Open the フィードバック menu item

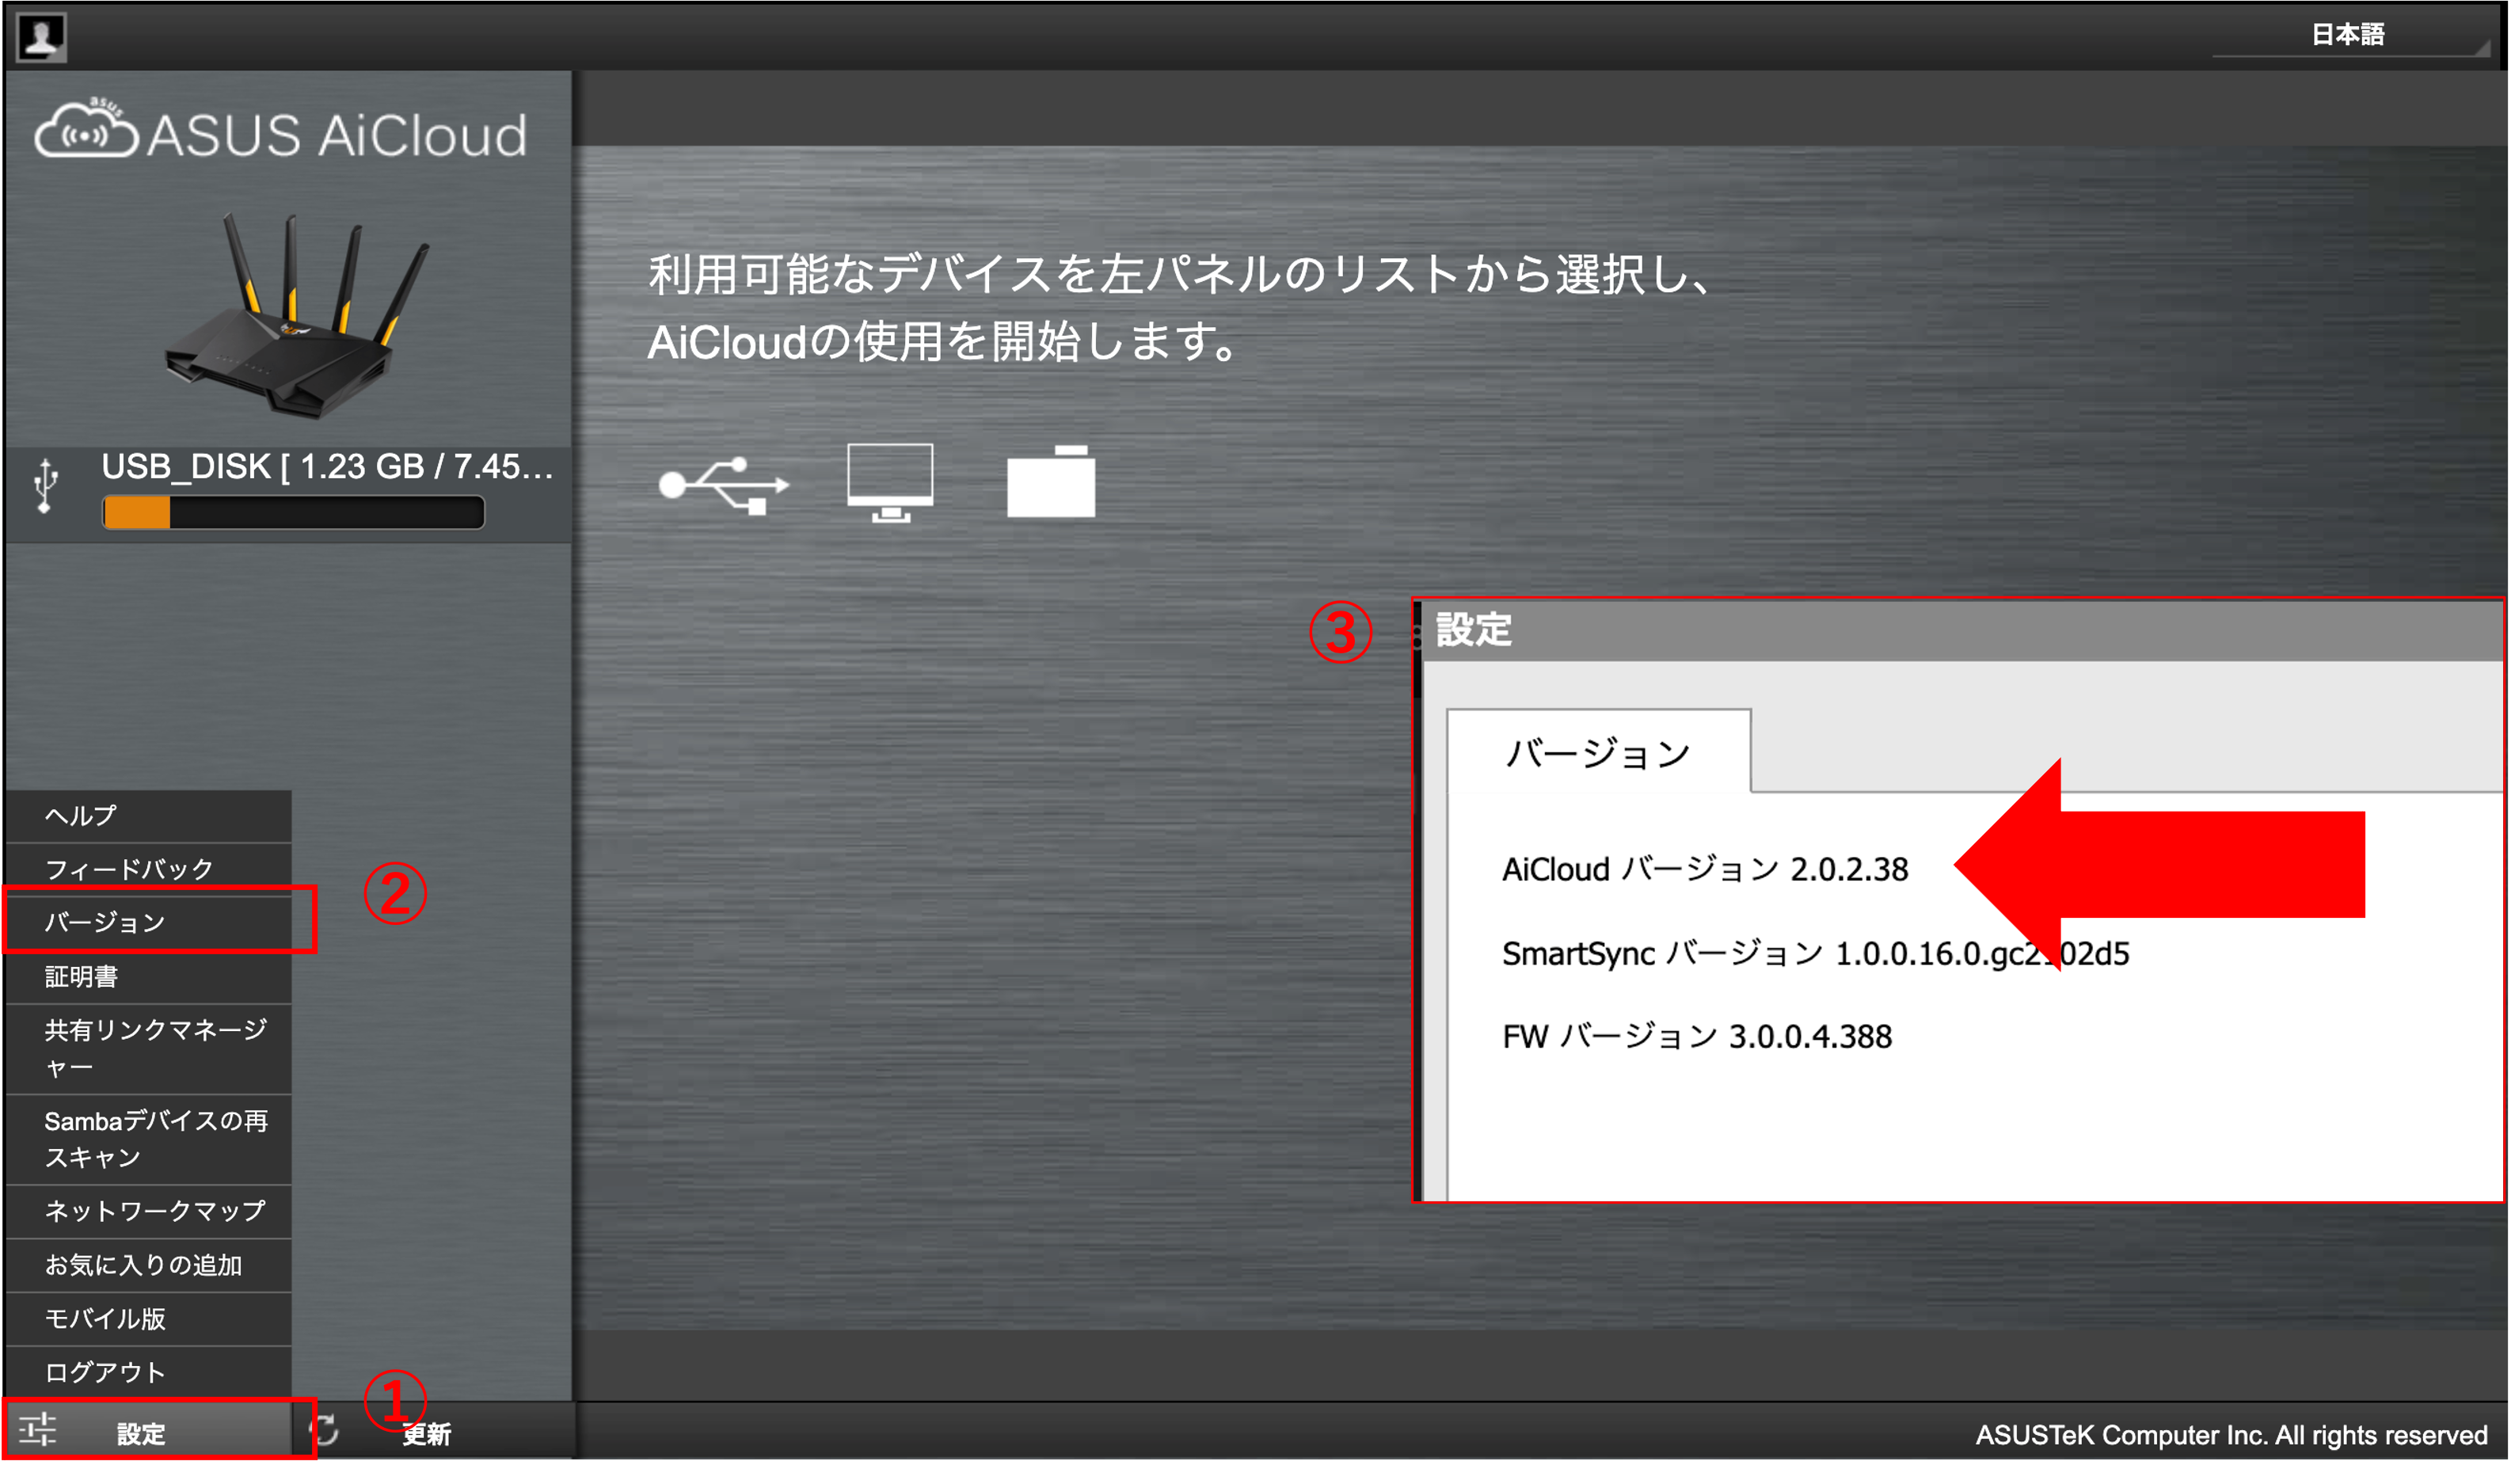(x=149, y=869)
